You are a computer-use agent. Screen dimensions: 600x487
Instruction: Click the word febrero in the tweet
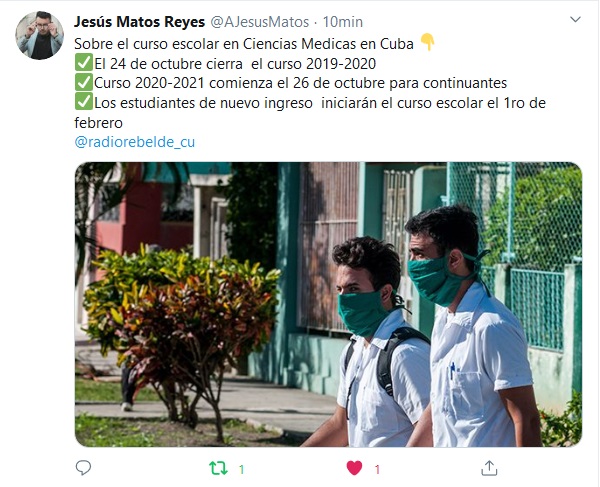pos(98,123)
